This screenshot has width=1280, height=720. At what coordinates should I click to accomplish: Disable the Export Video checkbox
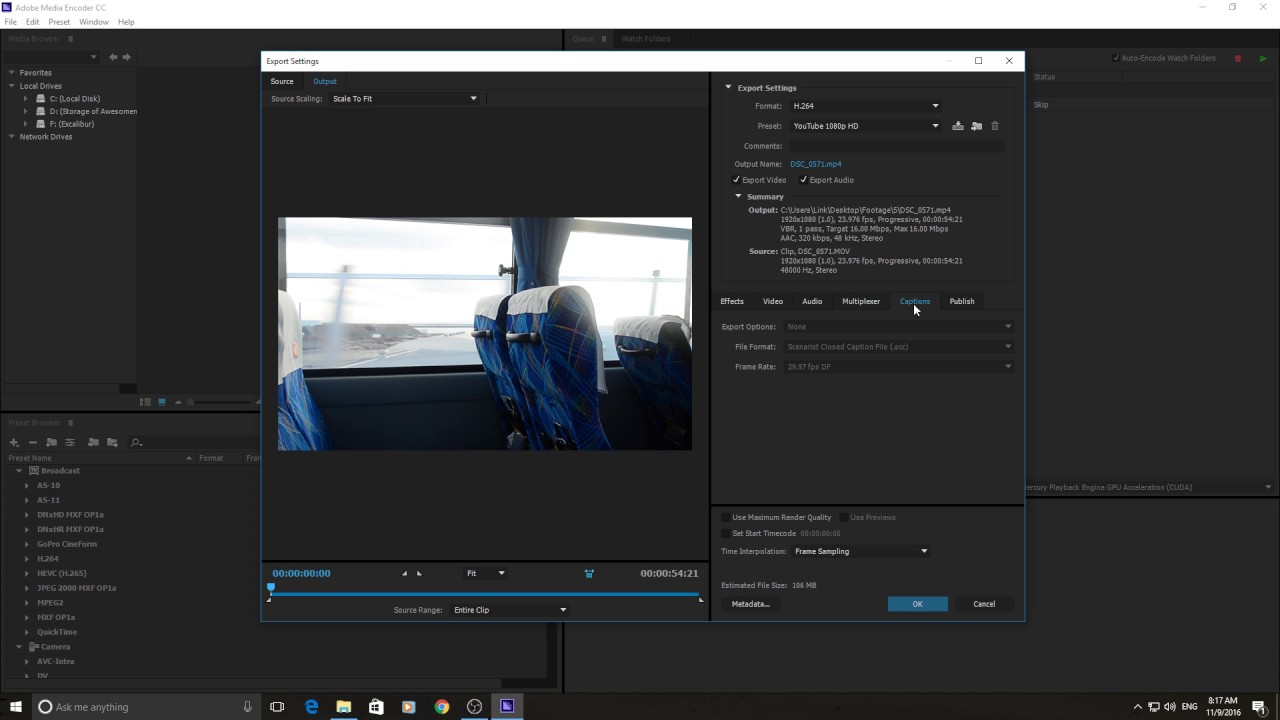pyautogui.click(x=737, y=180)
